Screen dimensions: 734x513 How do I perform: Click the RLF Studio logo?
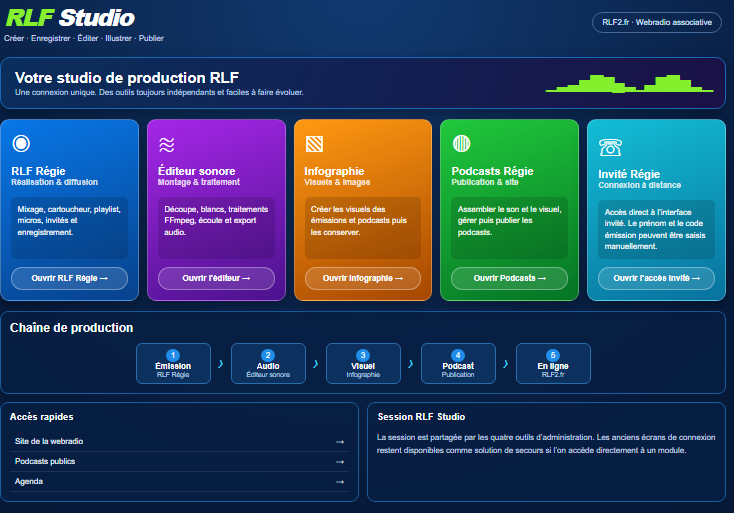pos(70,18)
